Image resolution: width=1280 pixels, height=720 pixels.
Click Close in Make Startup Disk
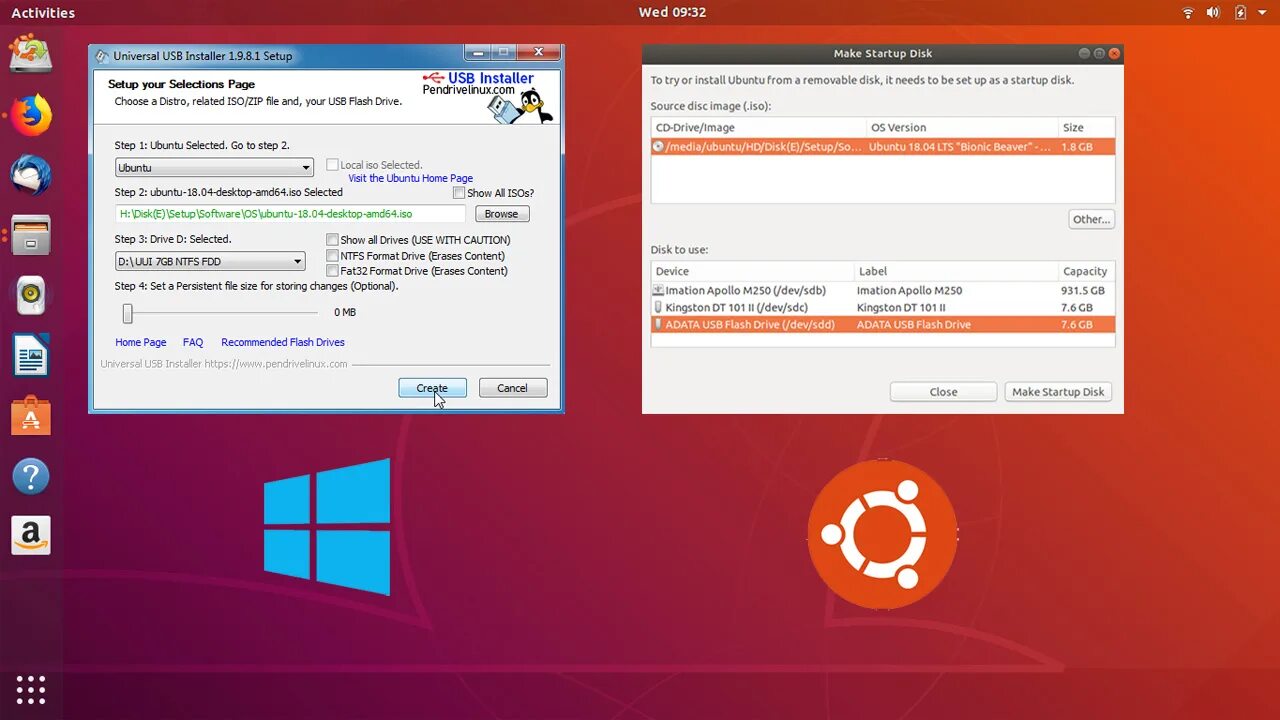(943, 392)
